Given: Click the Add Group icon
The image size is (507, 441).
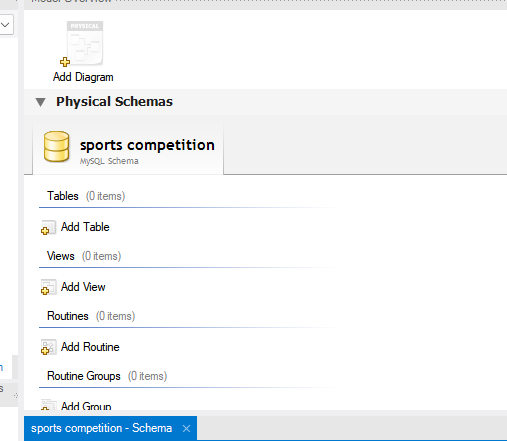Looking at the screenshot, I should point(49,405).
